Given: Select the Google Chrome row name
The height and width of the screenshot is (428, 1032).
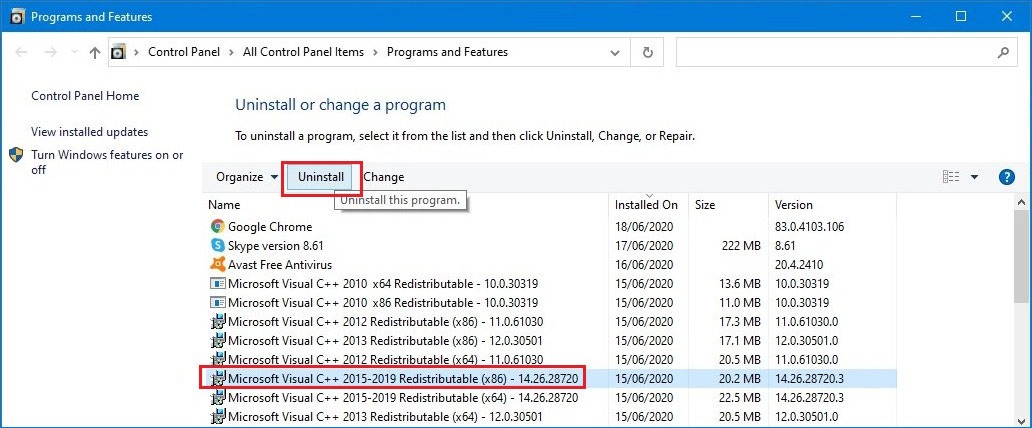Looking at the screenshot, I should pos(270,227).
